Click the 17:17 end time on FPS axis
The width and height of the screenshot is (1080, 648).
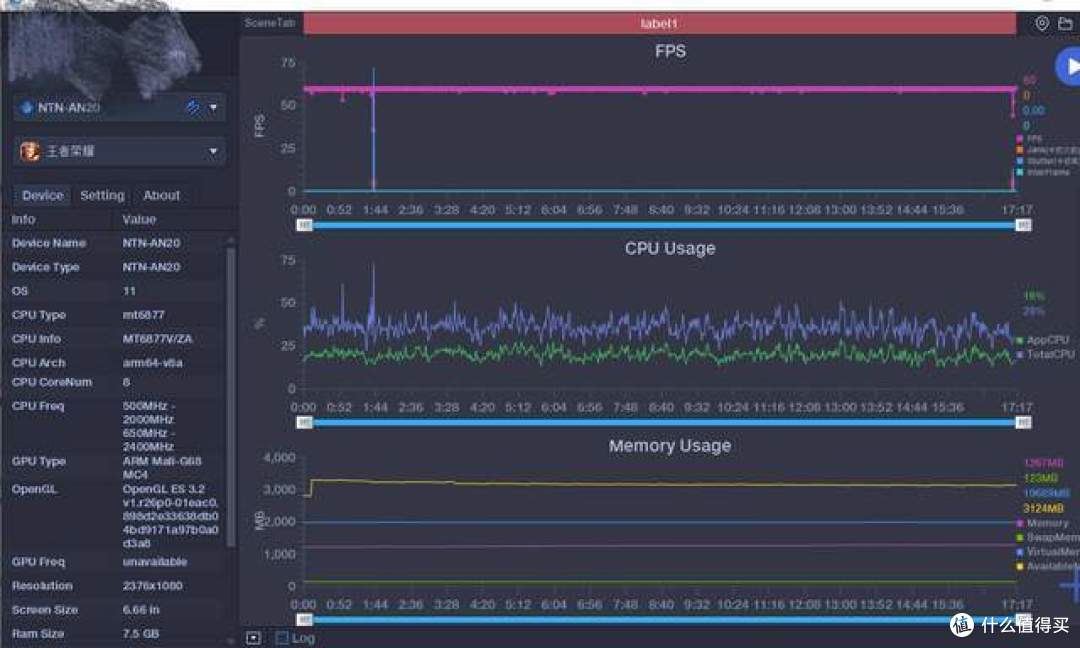click(x=1017, y=209)
